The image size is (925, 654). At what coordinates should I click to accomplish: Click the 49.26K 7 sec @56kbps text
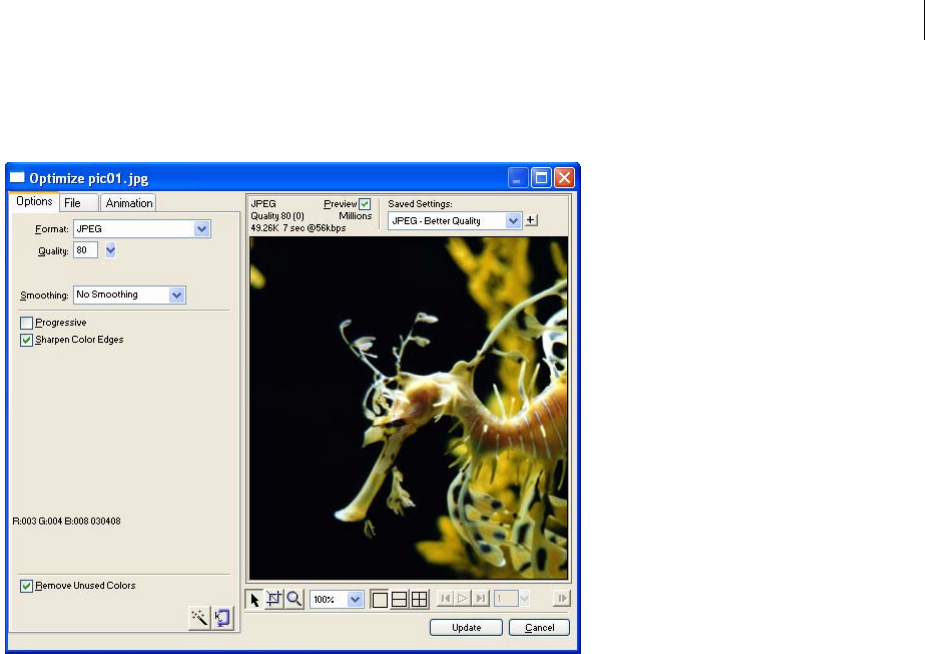pyautogui.click(x=298, y=228)
